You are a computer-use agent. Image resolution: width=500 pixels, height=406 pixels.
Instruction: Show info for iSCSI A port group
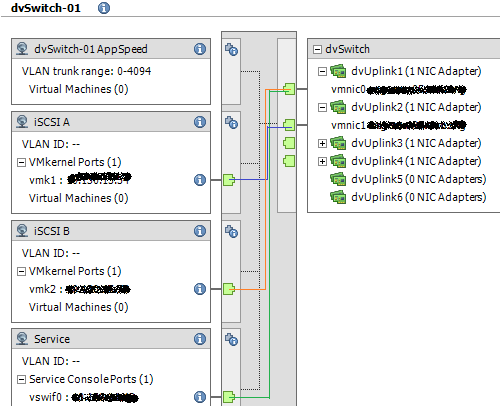pos(200,122)
